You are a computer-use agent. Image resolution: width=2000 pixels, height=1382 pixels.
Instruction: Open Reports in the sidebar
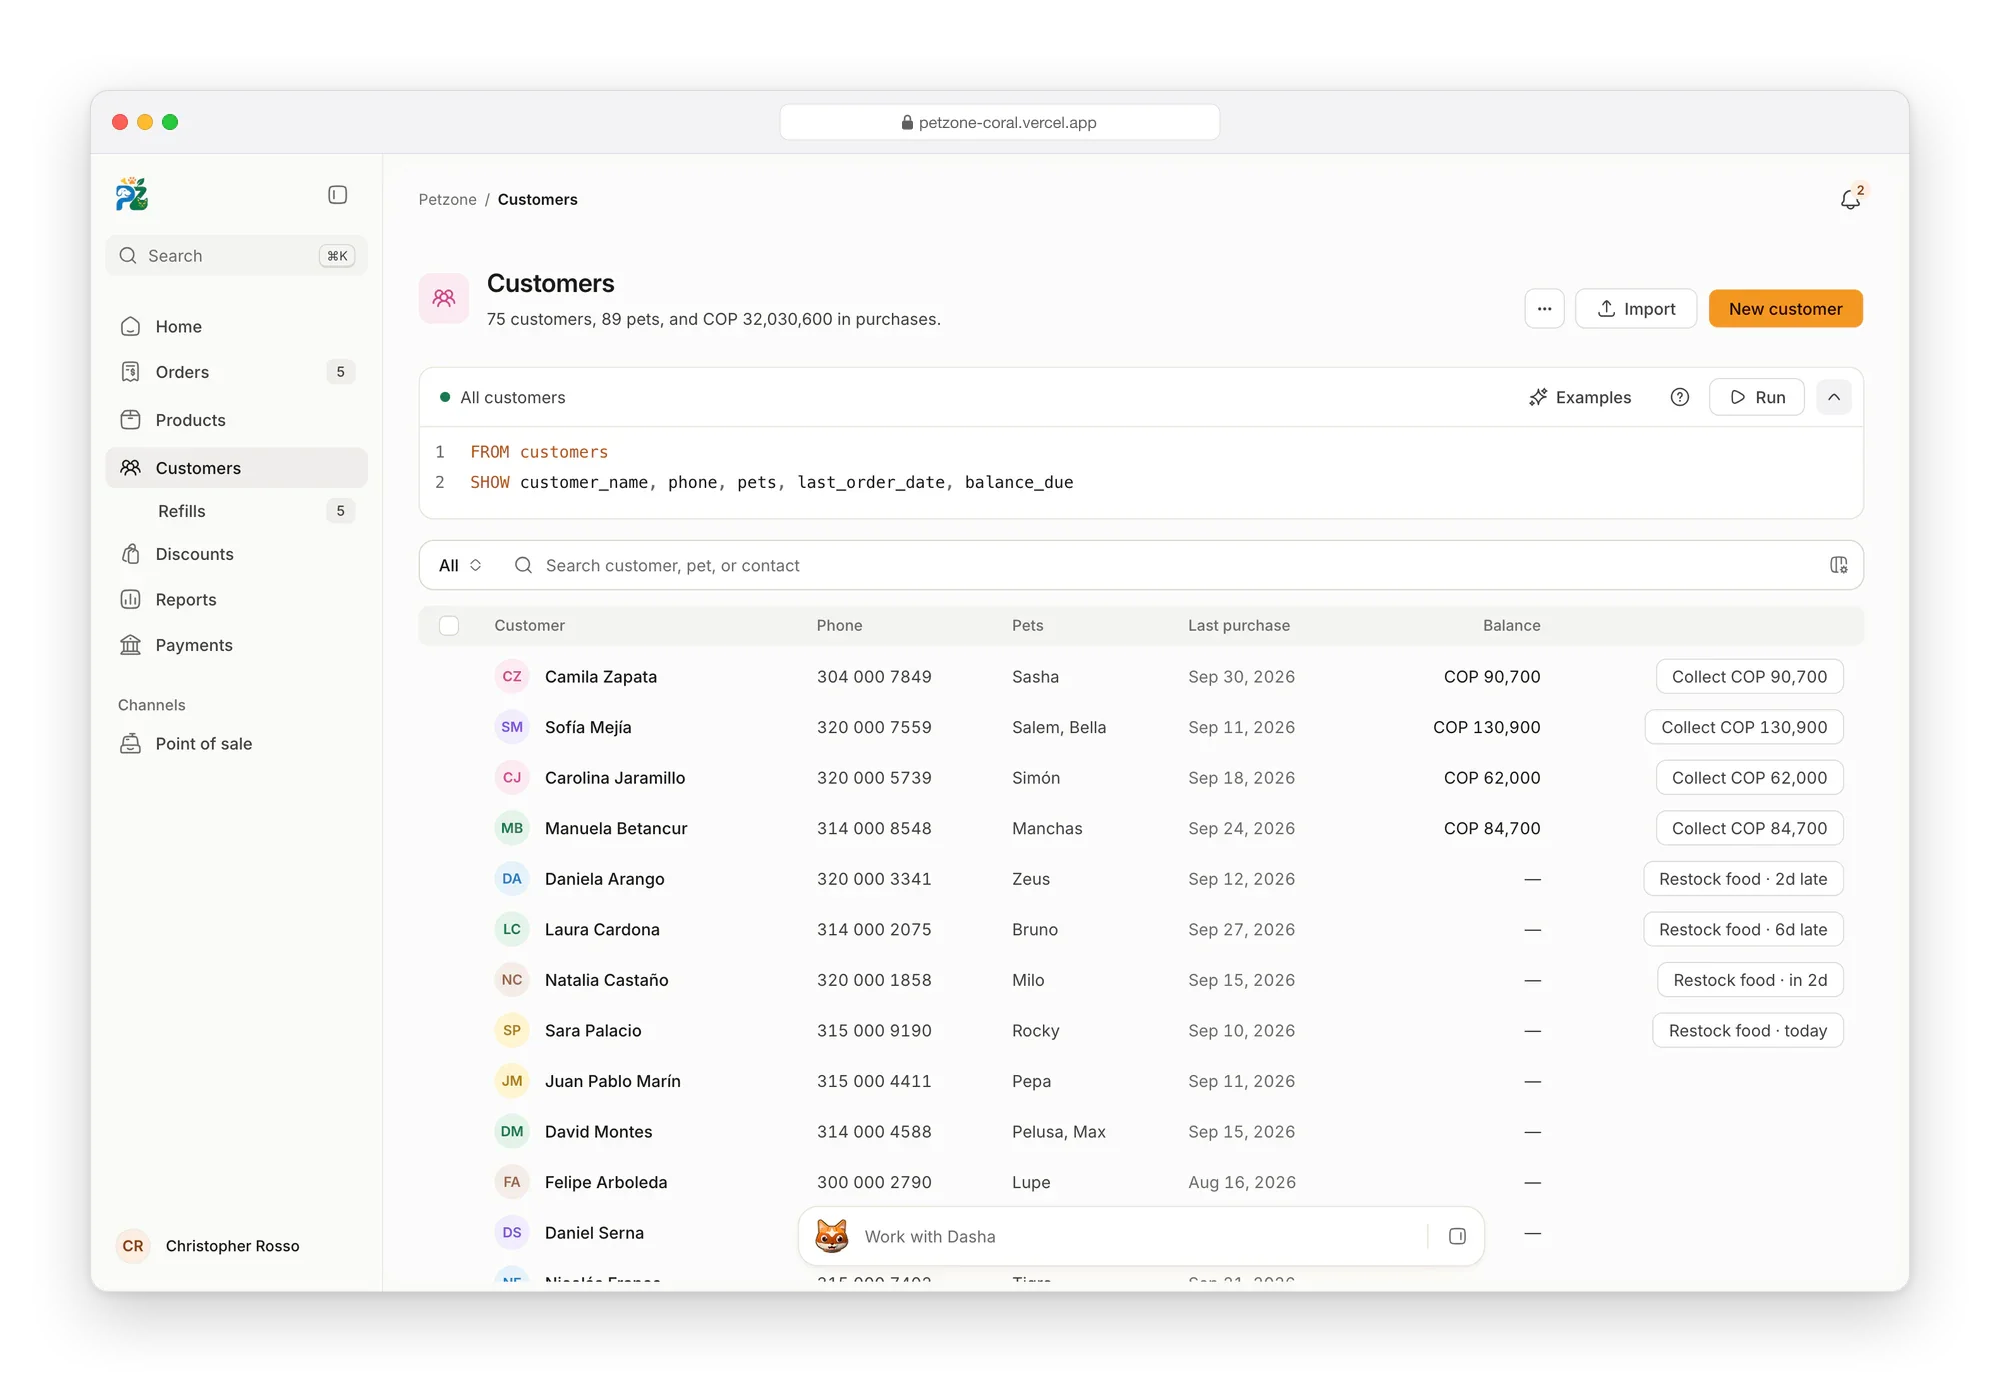pos(236,599)
